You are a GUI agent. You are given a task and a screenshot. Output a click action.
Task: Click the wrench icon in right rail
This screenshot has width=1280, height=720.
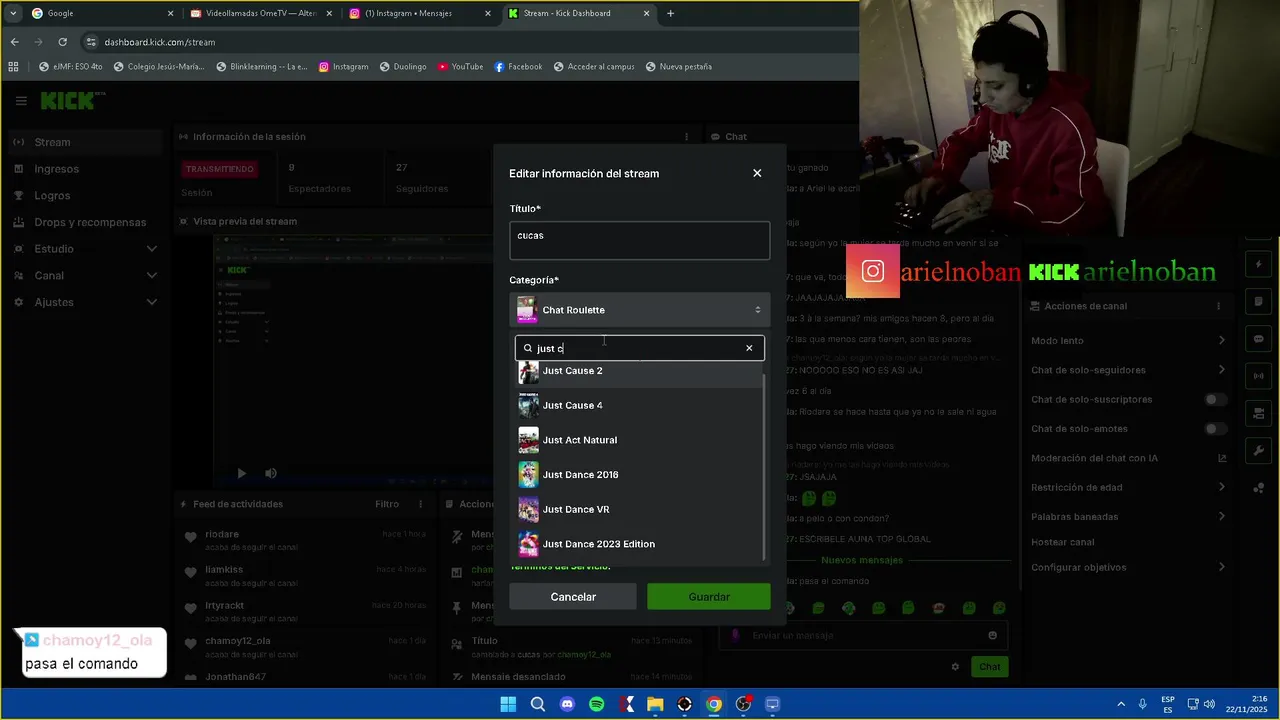click(1259, 451)
